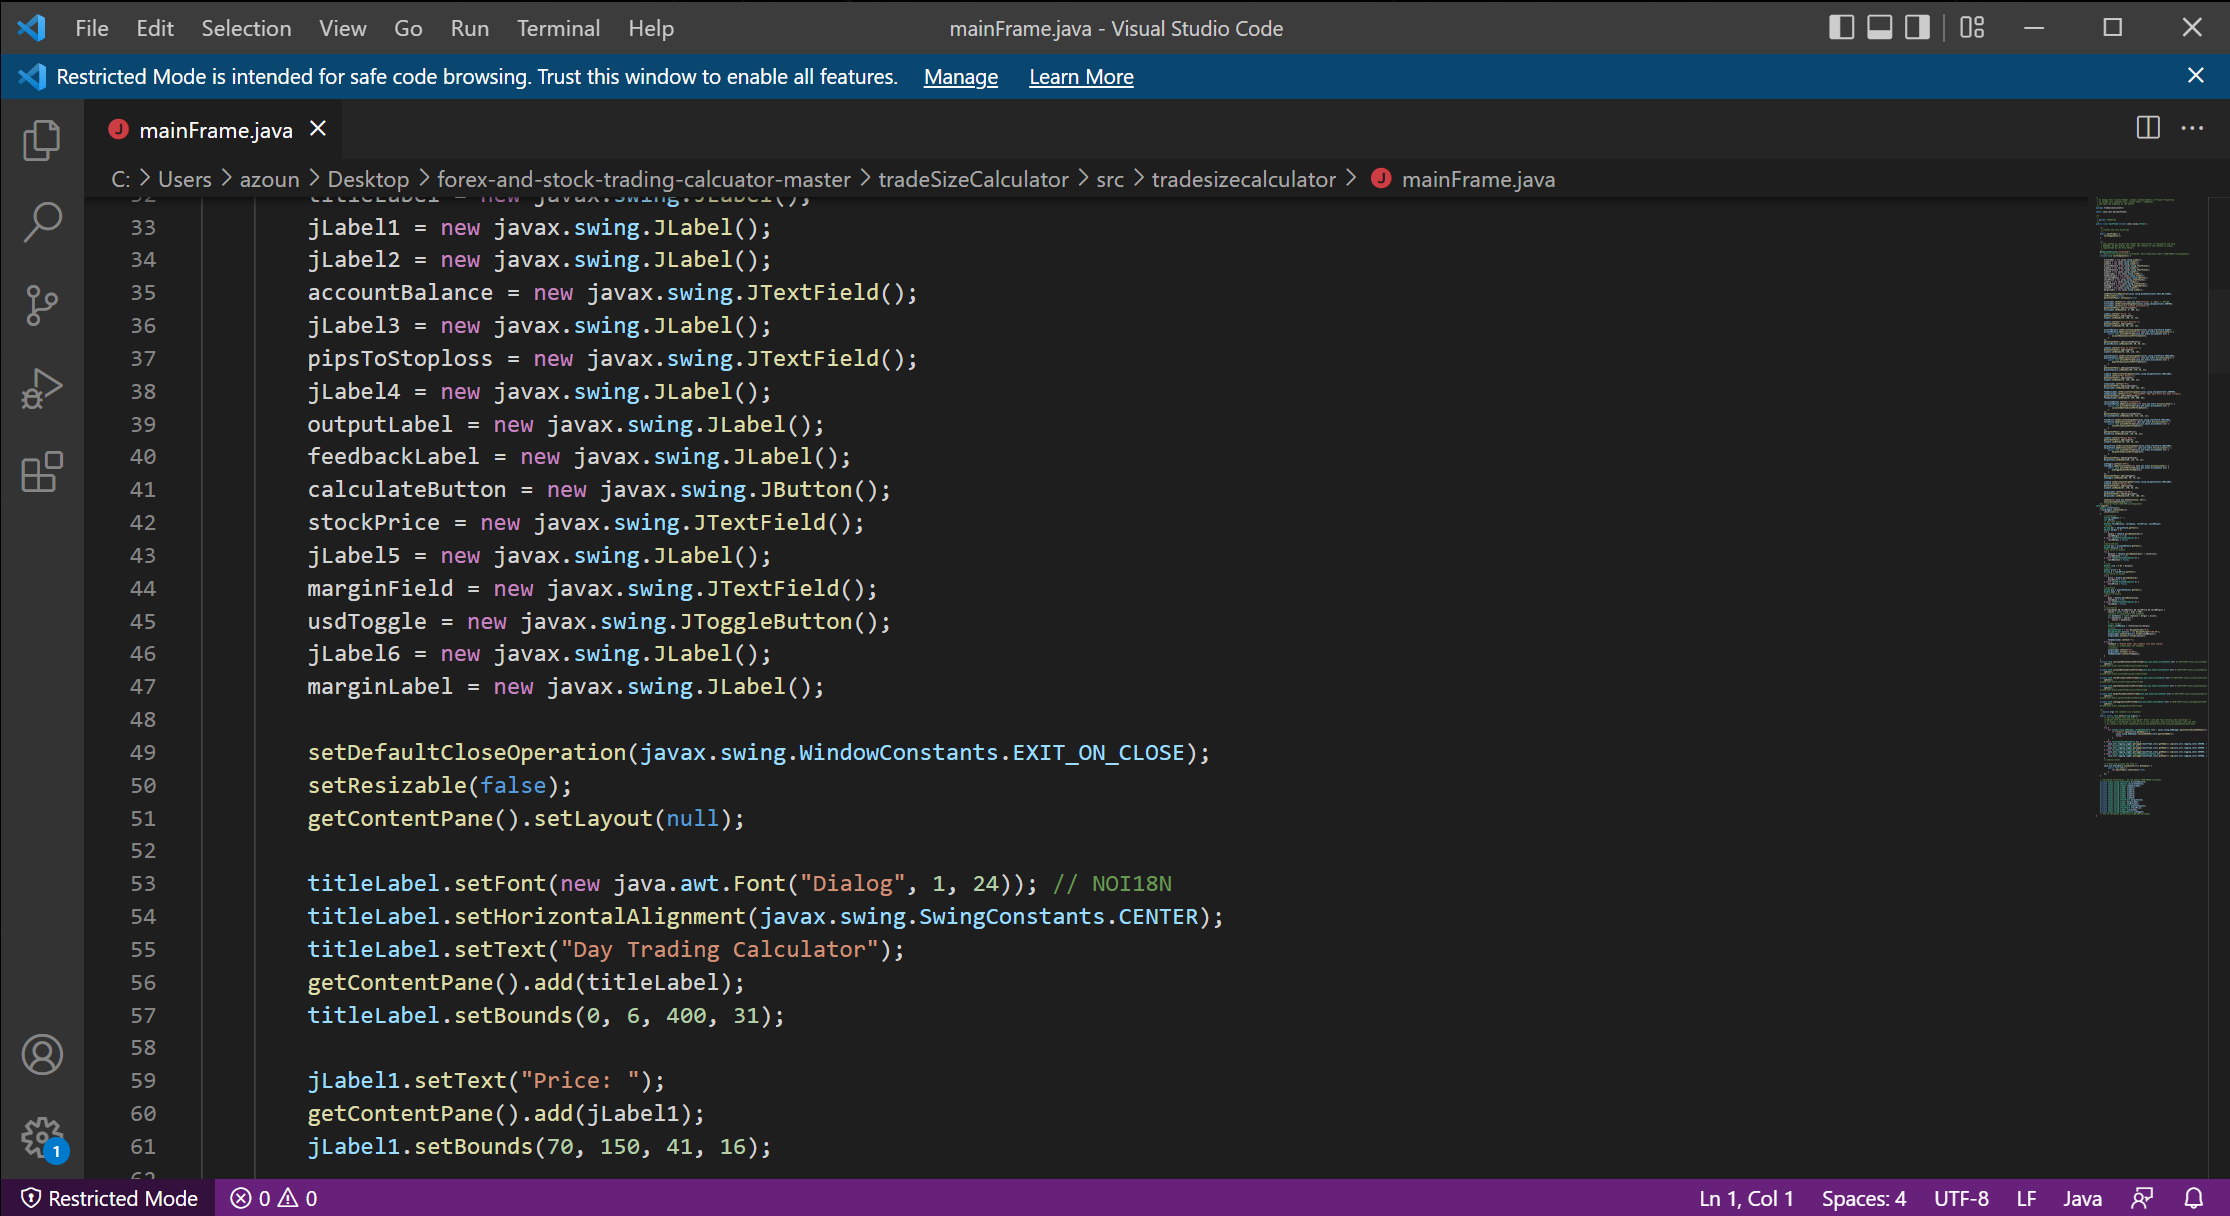2230x1216 pixels.
Task: Toggle the primary side bar layout icon
Action: [x=1841, y=28]
